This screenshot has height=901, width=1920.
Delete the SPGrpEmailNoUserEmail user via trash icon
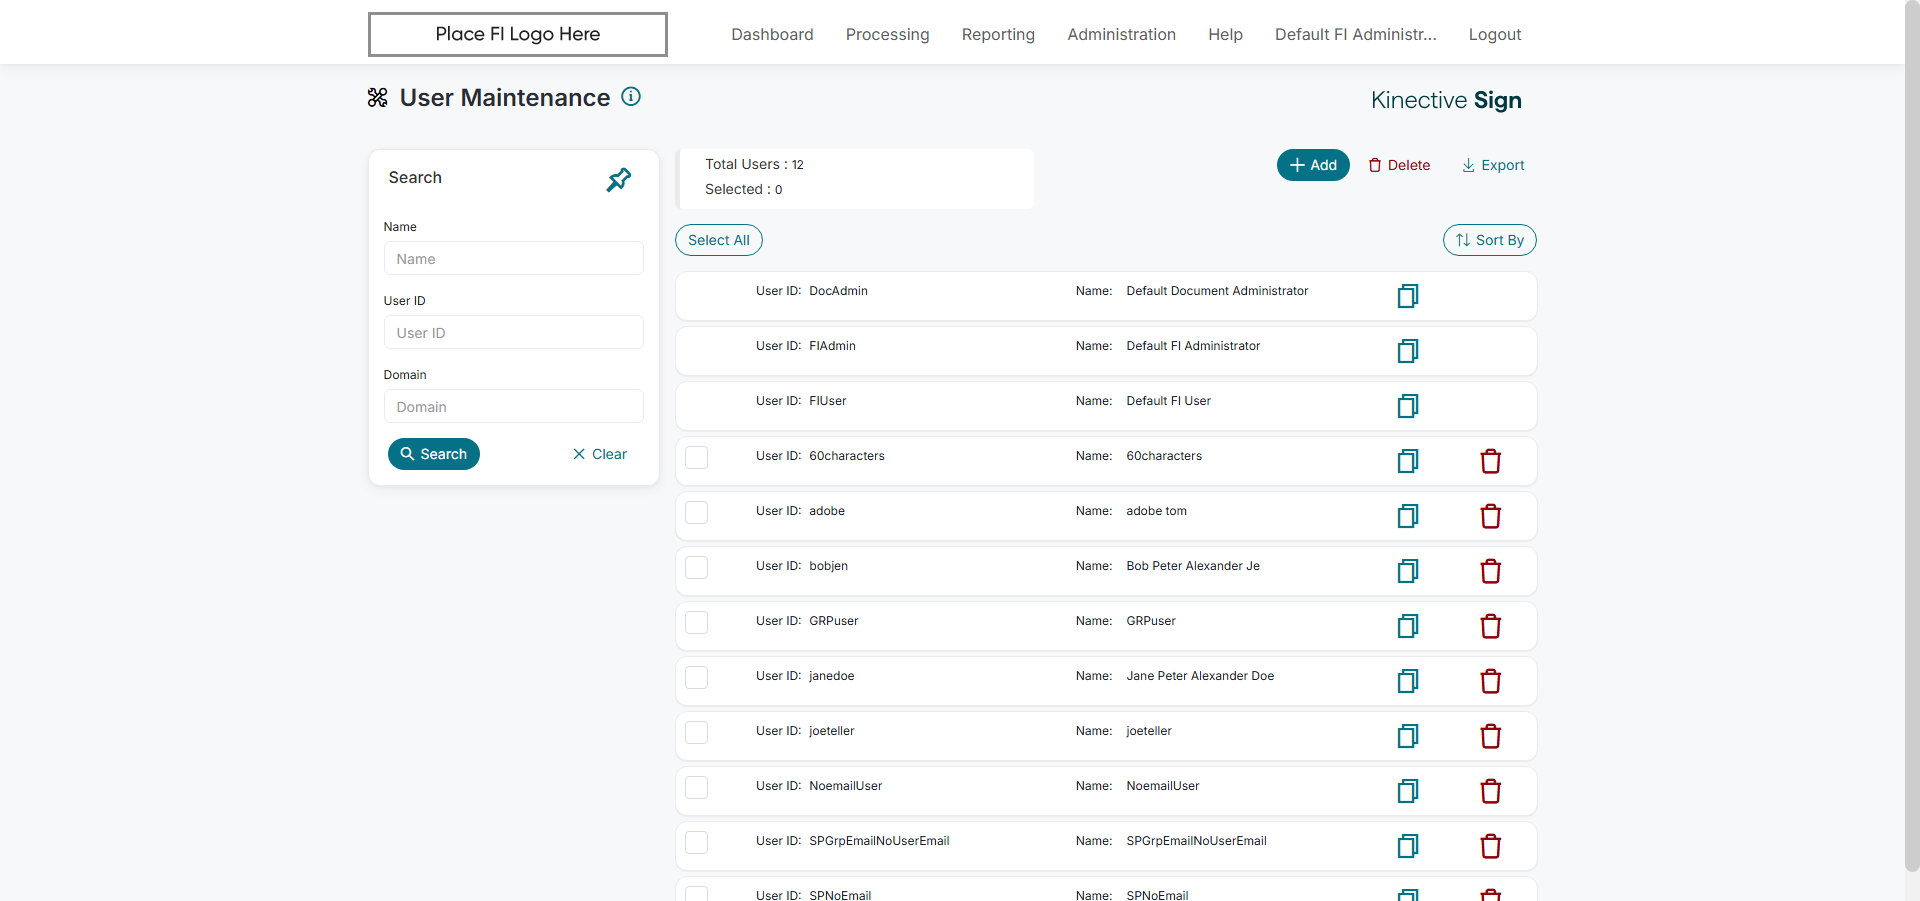[x=1491, y=846]
